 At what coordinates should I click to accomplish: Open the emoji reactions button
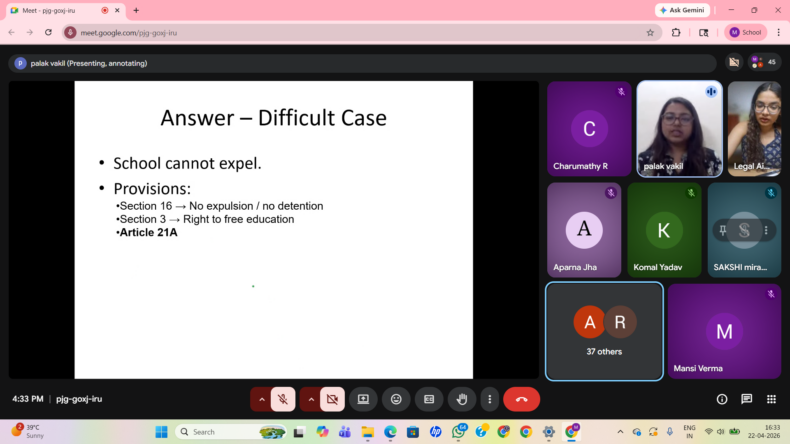pyautogui.click(x=396, y=399)
